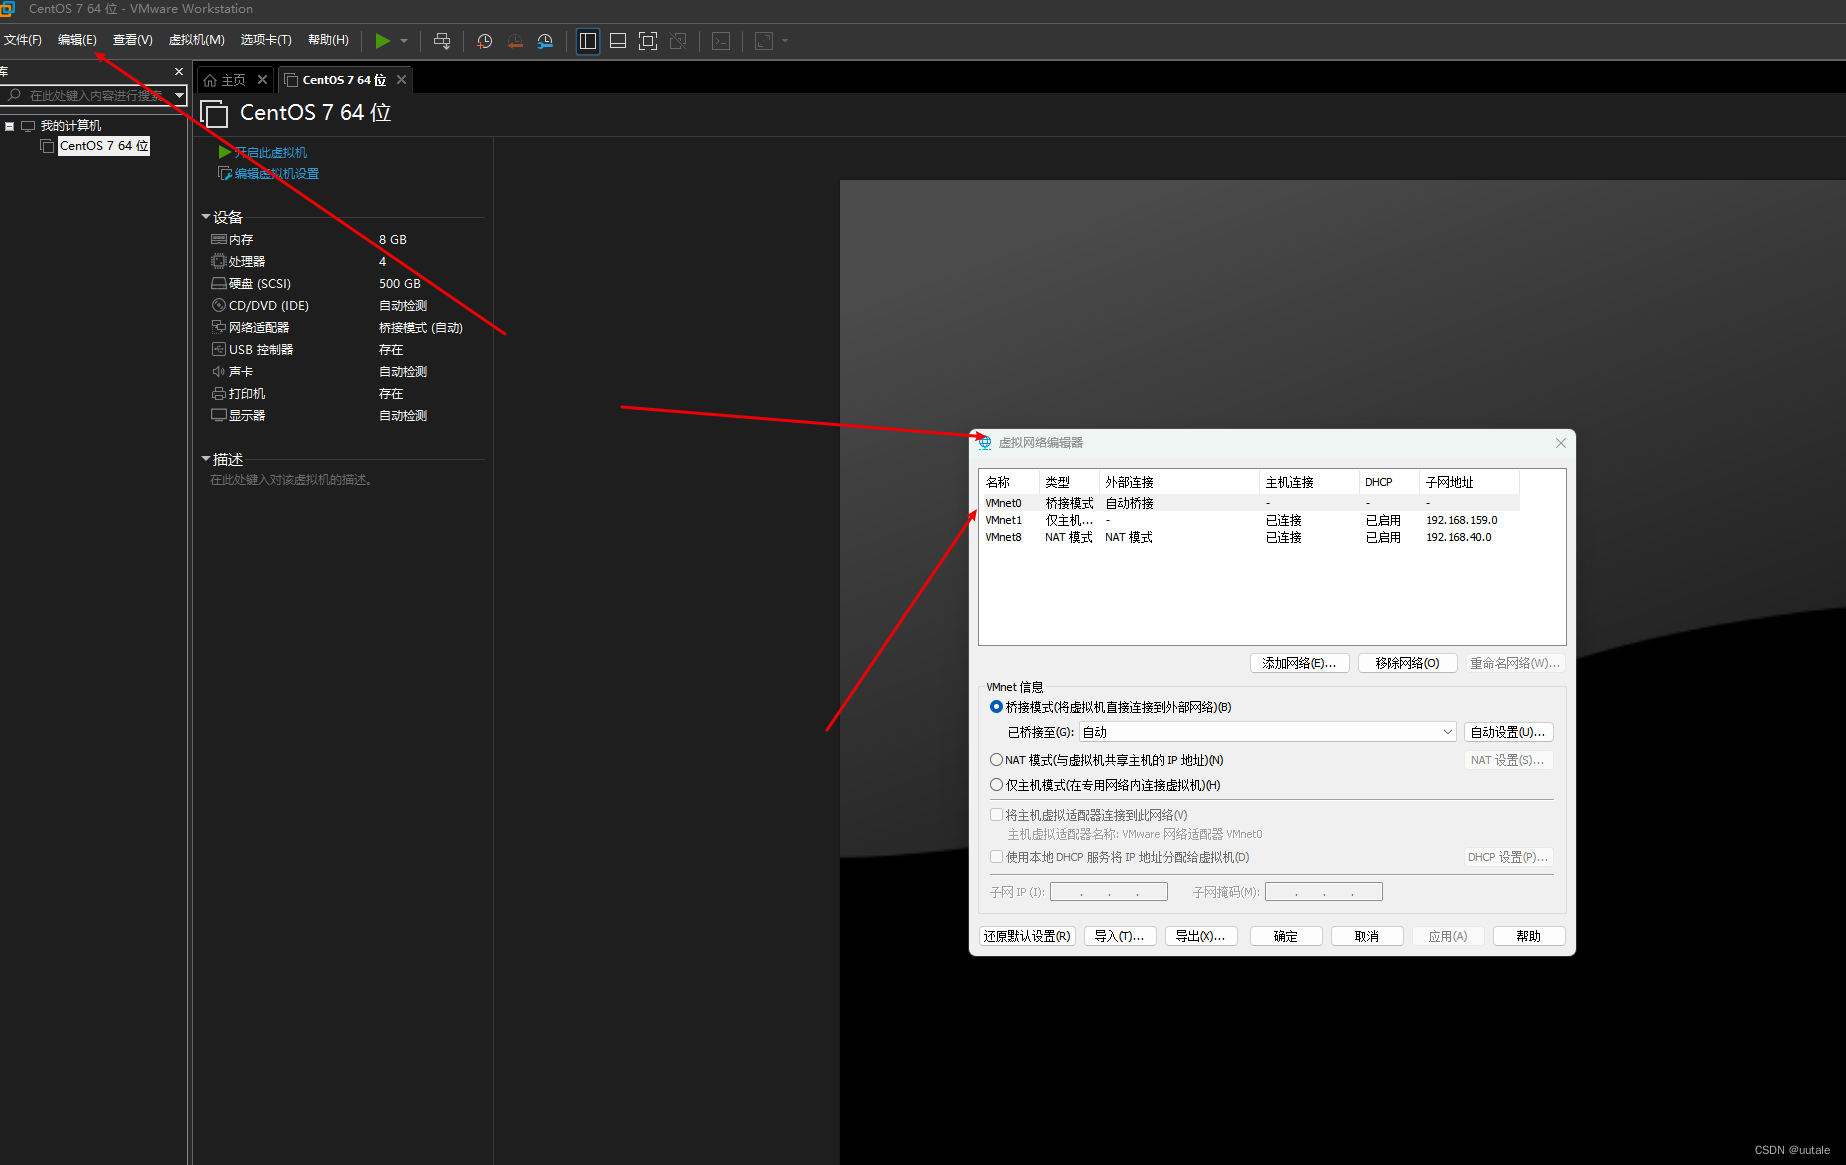The image size is (1846, 1165).
Task: Click the green power on toolbar icon
Action: [x=382, y=41]
